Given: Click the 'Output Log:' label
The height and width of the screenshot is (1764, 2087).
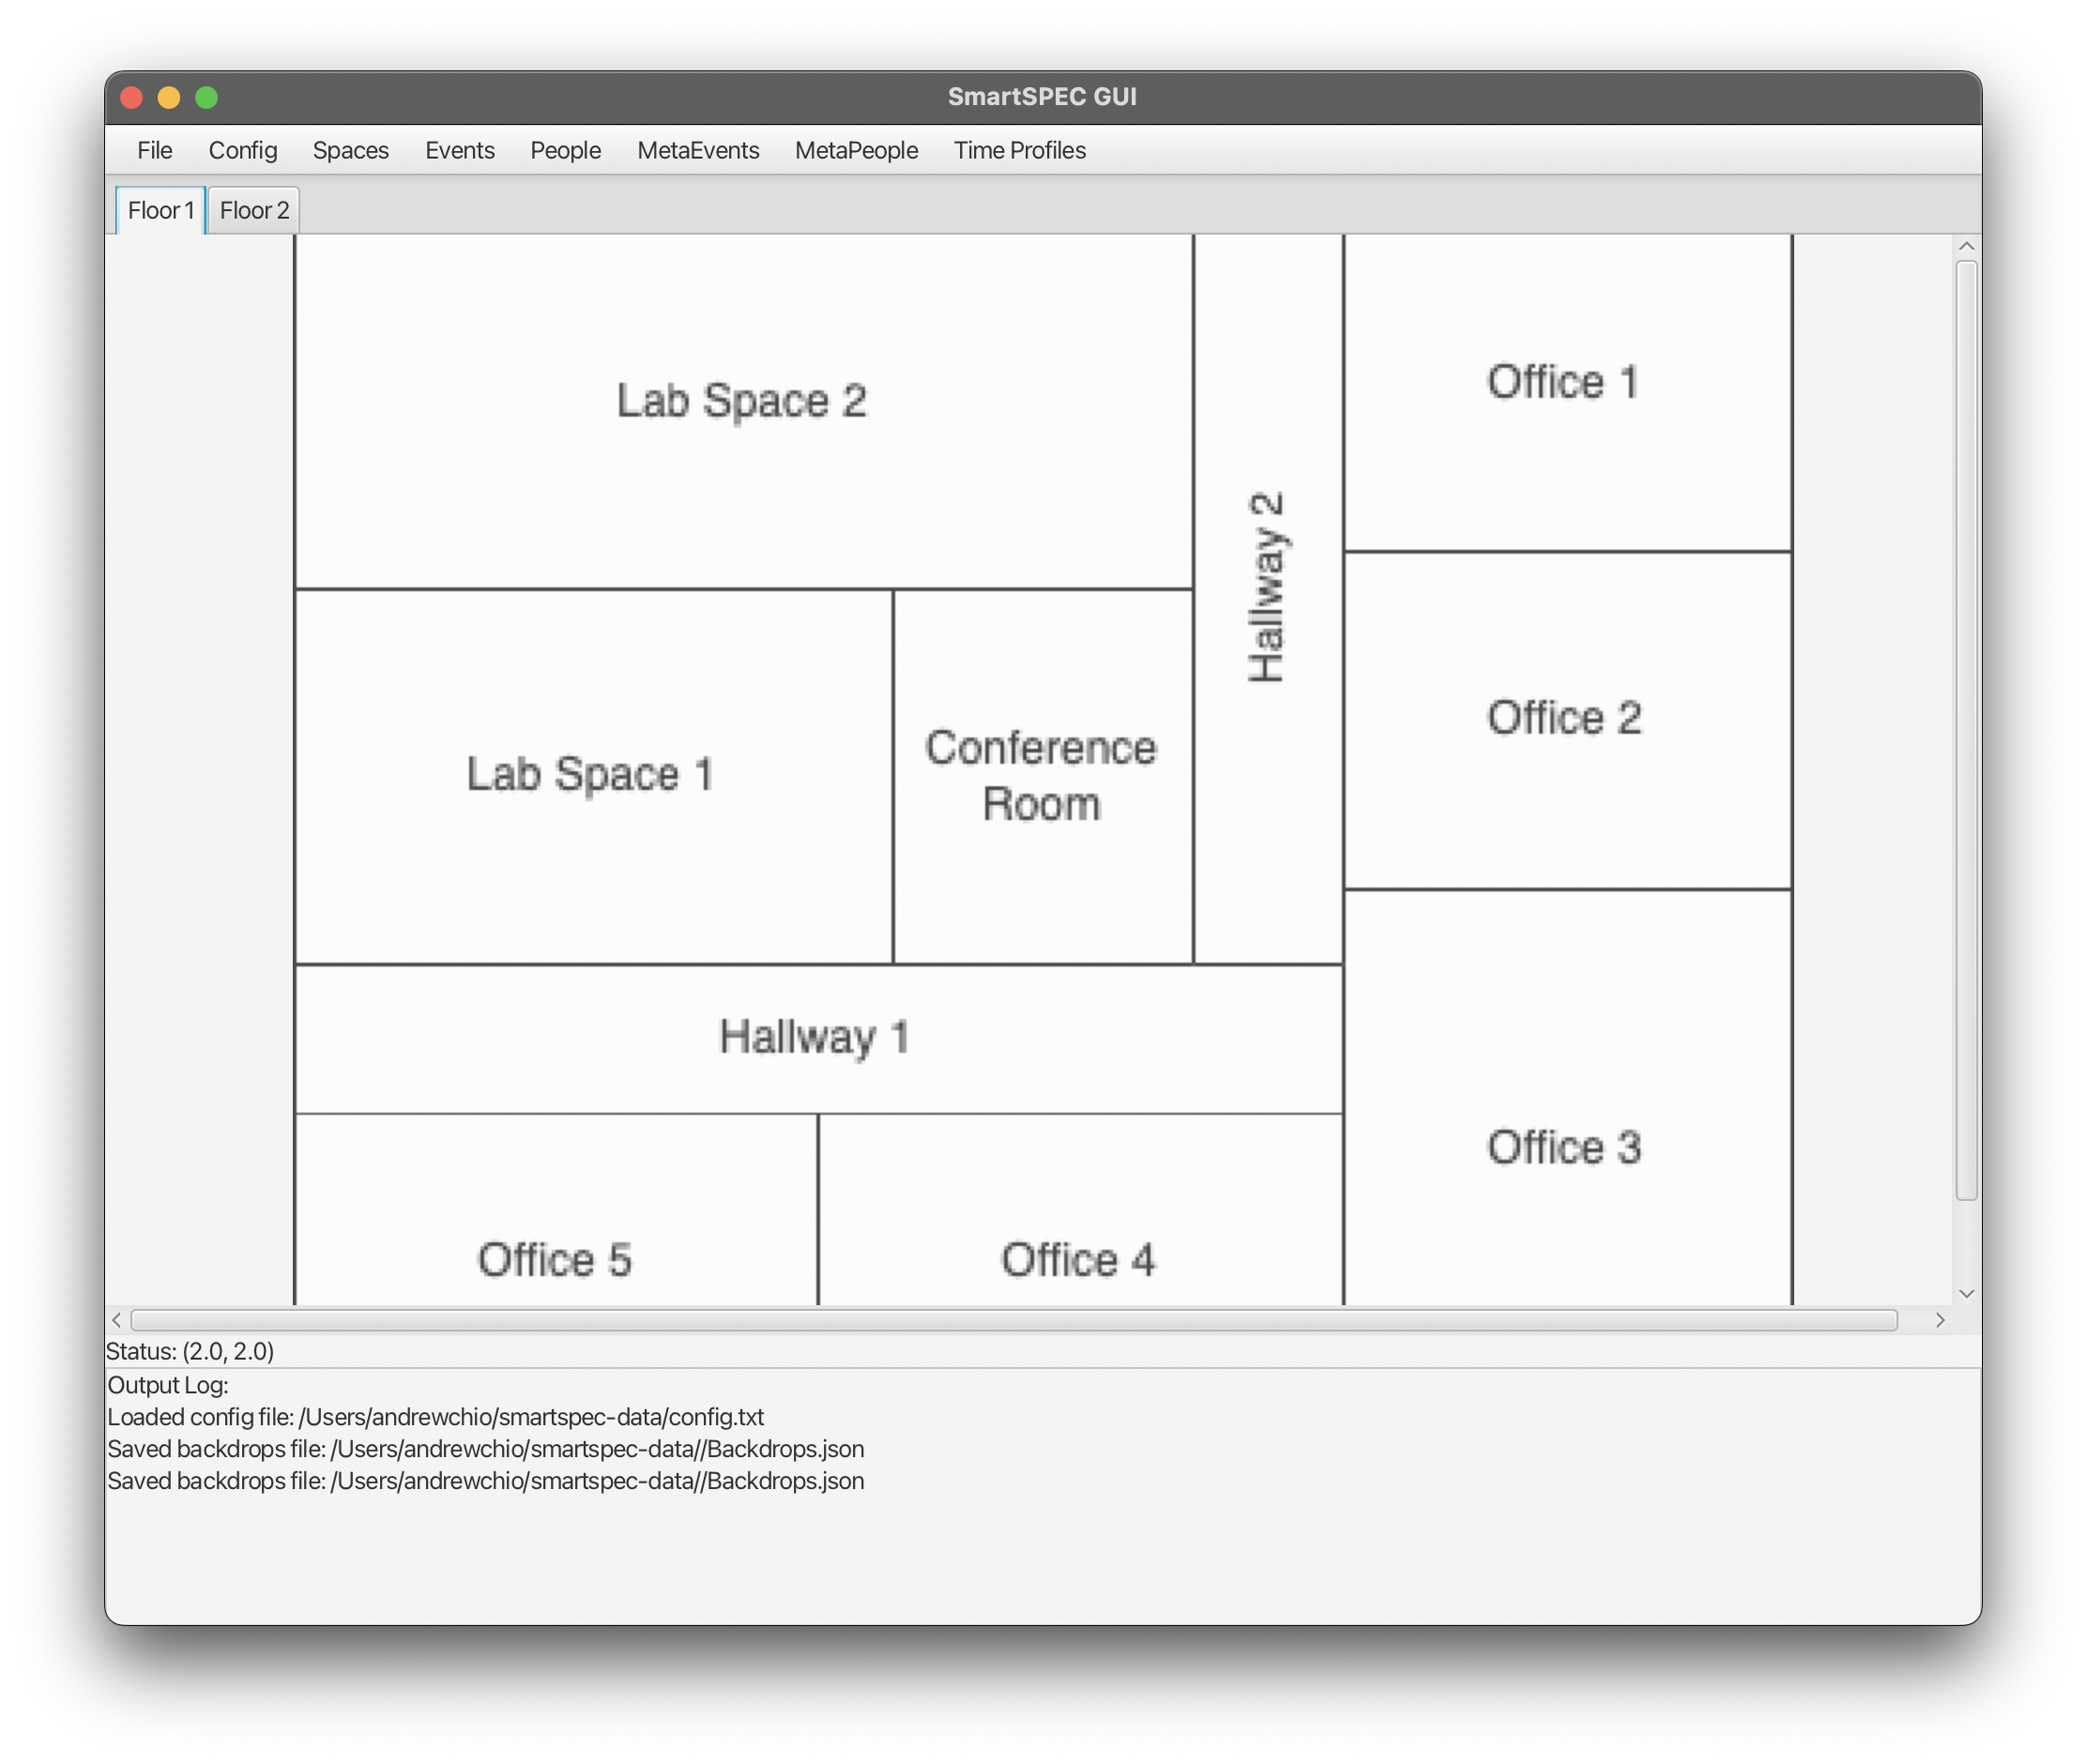Looking at the screenshot, I should [x=168, y=1384].
